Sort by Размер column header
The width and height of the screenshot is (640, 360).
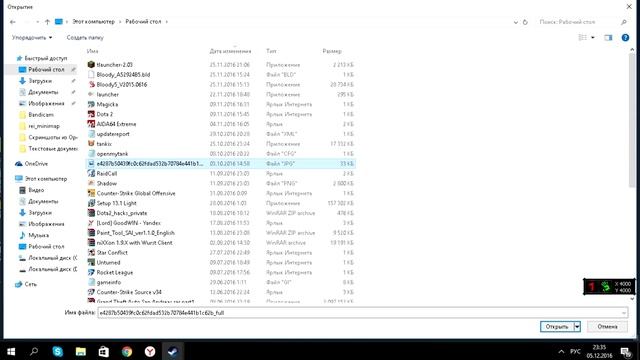pos(332,51)
